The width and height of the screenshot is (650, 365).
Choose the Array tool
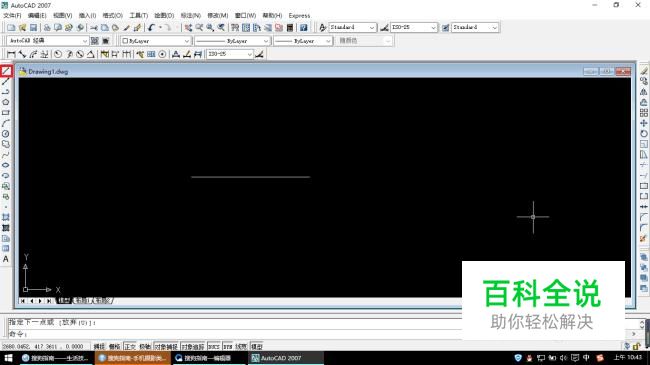click(x=643, y=112)
